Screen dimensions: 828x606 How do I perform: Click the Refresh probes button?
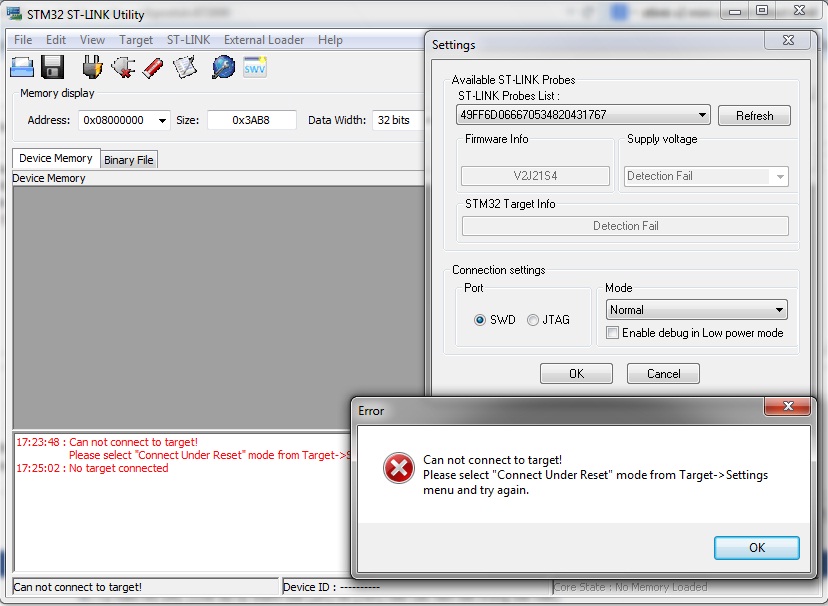[754, 116]
